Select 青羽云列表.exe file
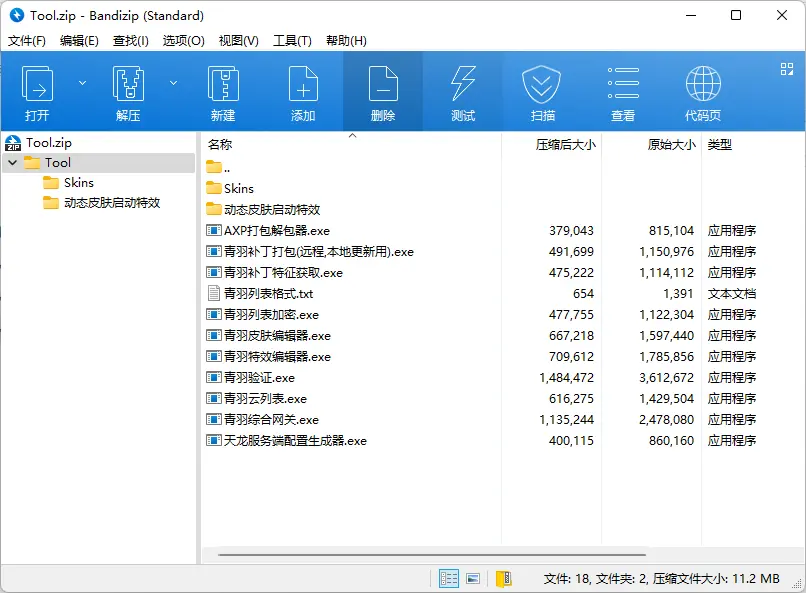 point(257,399)
